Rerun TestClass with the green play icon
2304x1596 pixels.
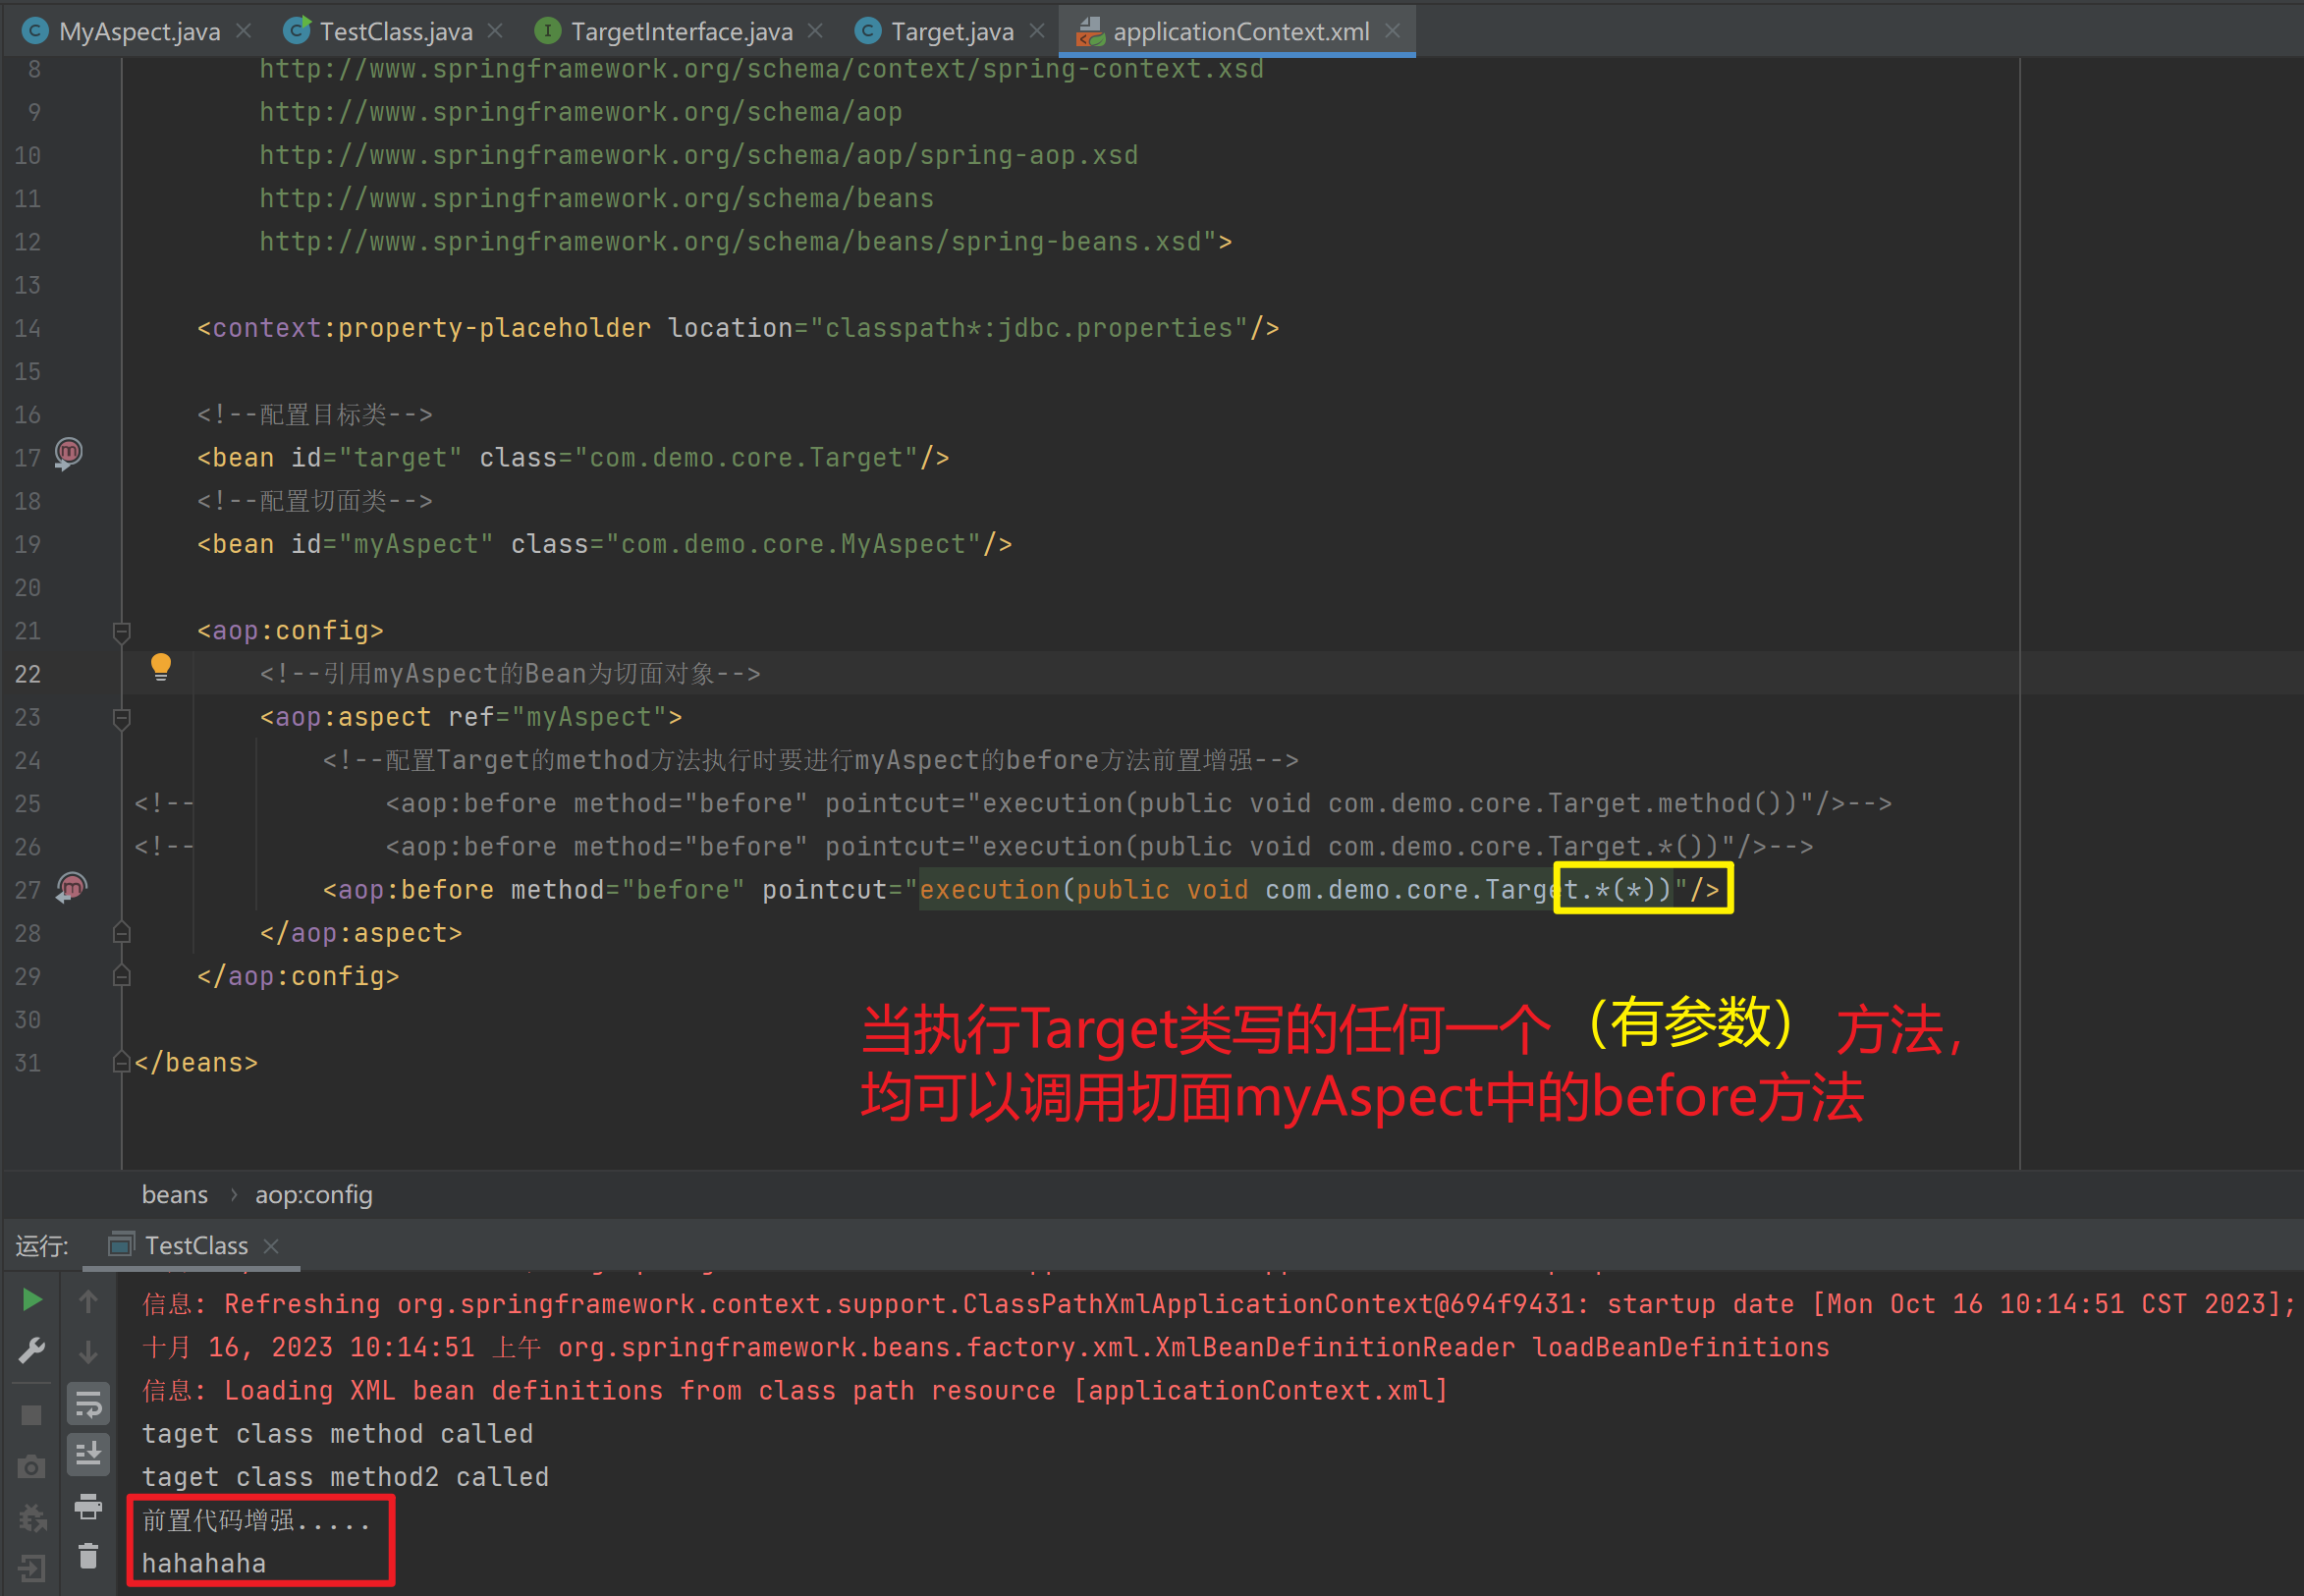coord(32,1299)
